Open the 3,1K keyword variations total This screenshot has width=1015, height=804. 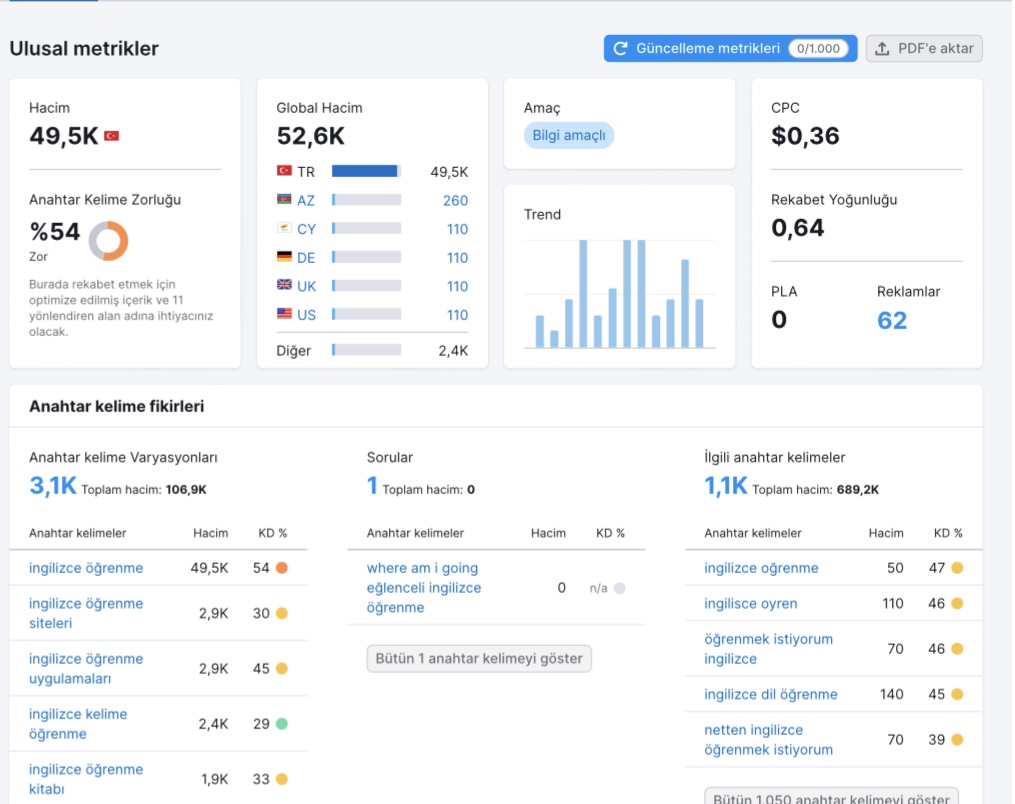[53, 486]
